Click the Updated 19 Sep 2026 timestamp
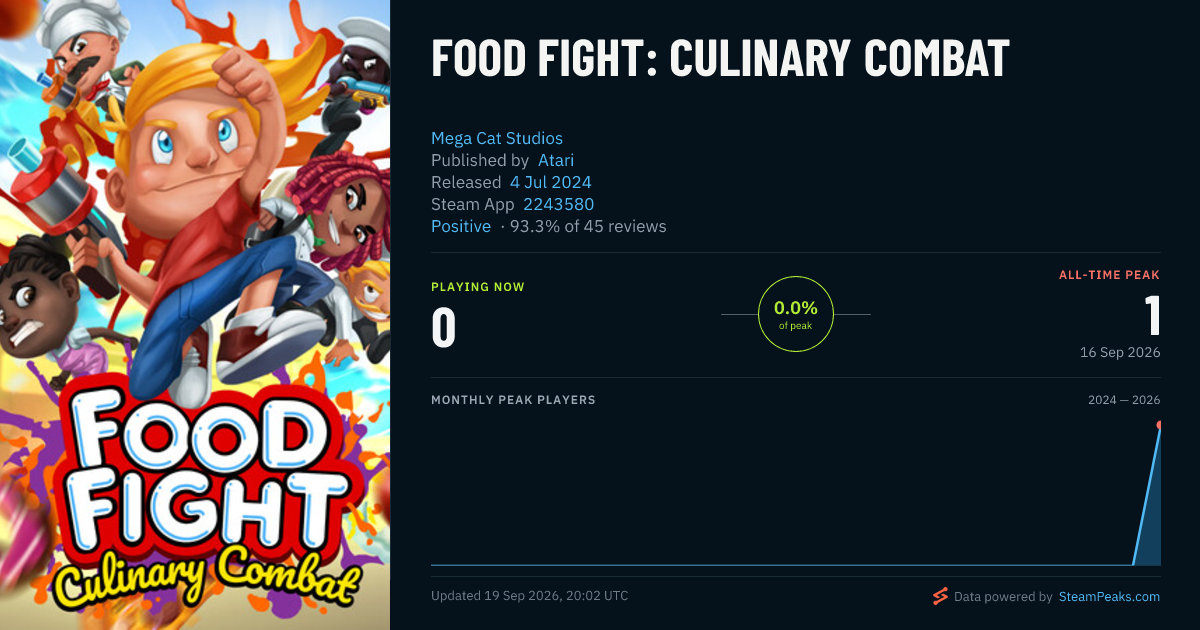Image resolution: width=1200 pixels, height=630 pixels. (530, 596)
